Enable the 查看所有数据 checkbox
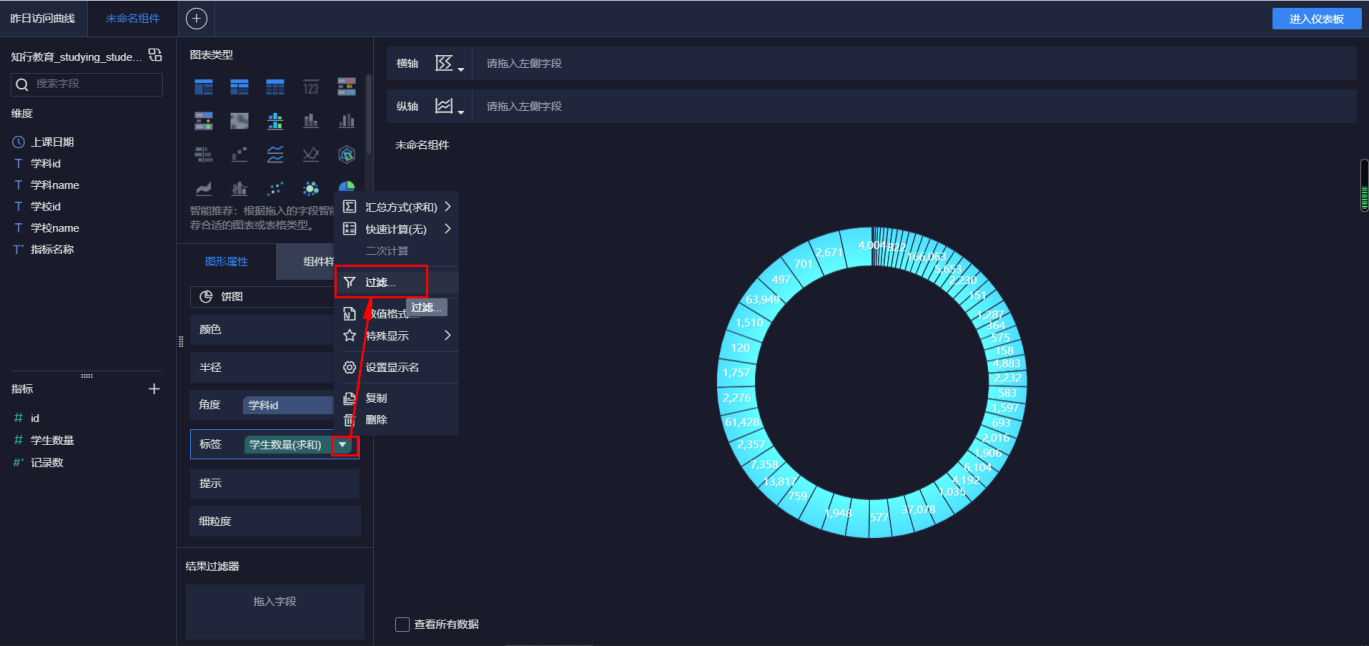 (x=403, y=623)
